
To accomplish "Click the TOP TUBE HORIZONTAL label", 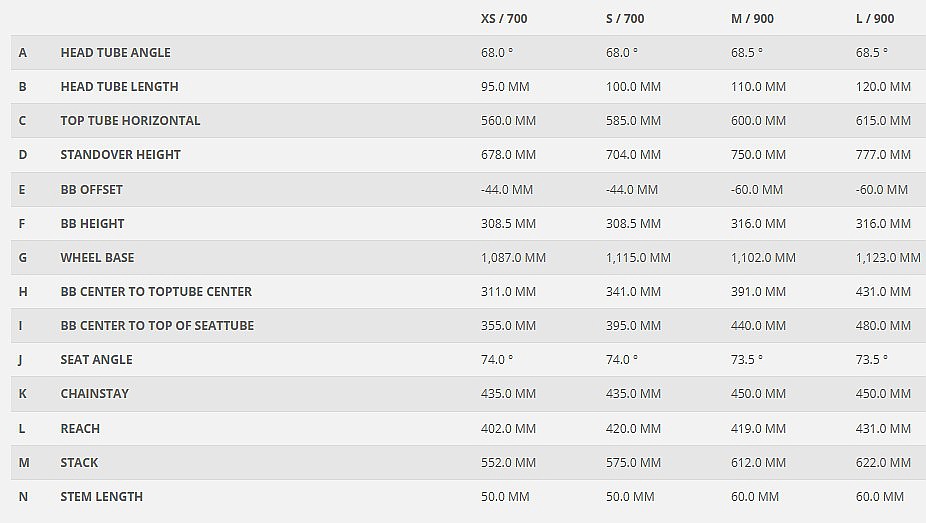I will pos(130,120).
